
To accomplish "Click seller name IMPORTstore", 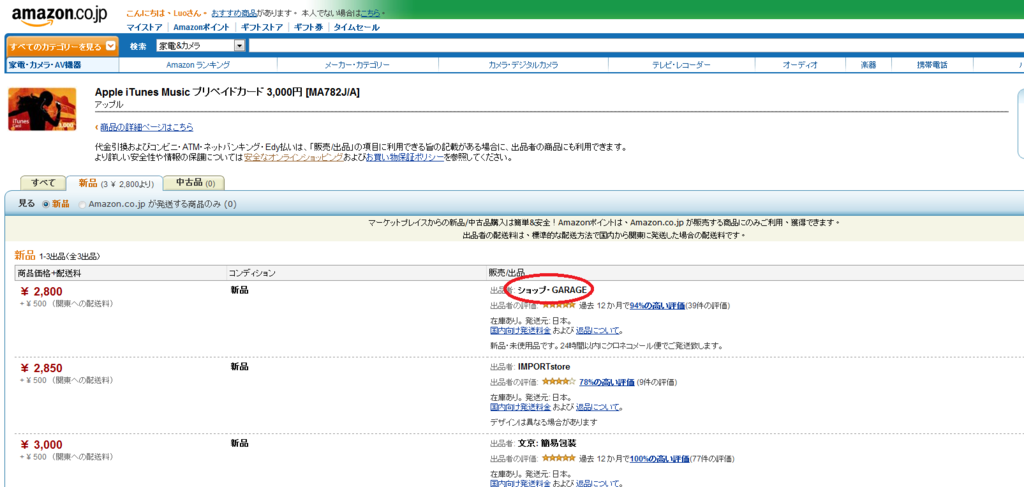I will pyautogui.click(x=543, y=367).
